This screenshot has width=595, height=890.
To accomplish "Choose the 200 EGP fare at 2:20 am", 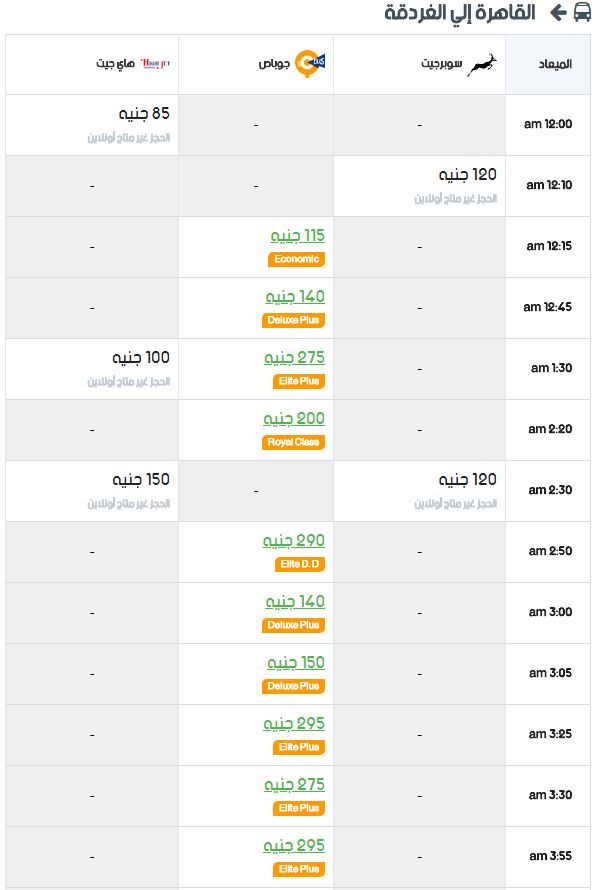I will click(x=294, y=418).
